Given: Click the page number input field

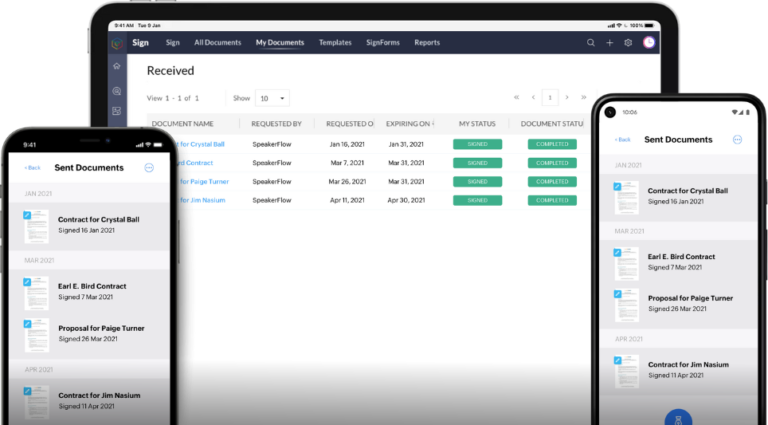Looking at the screenshot, I should pos(549,98).
